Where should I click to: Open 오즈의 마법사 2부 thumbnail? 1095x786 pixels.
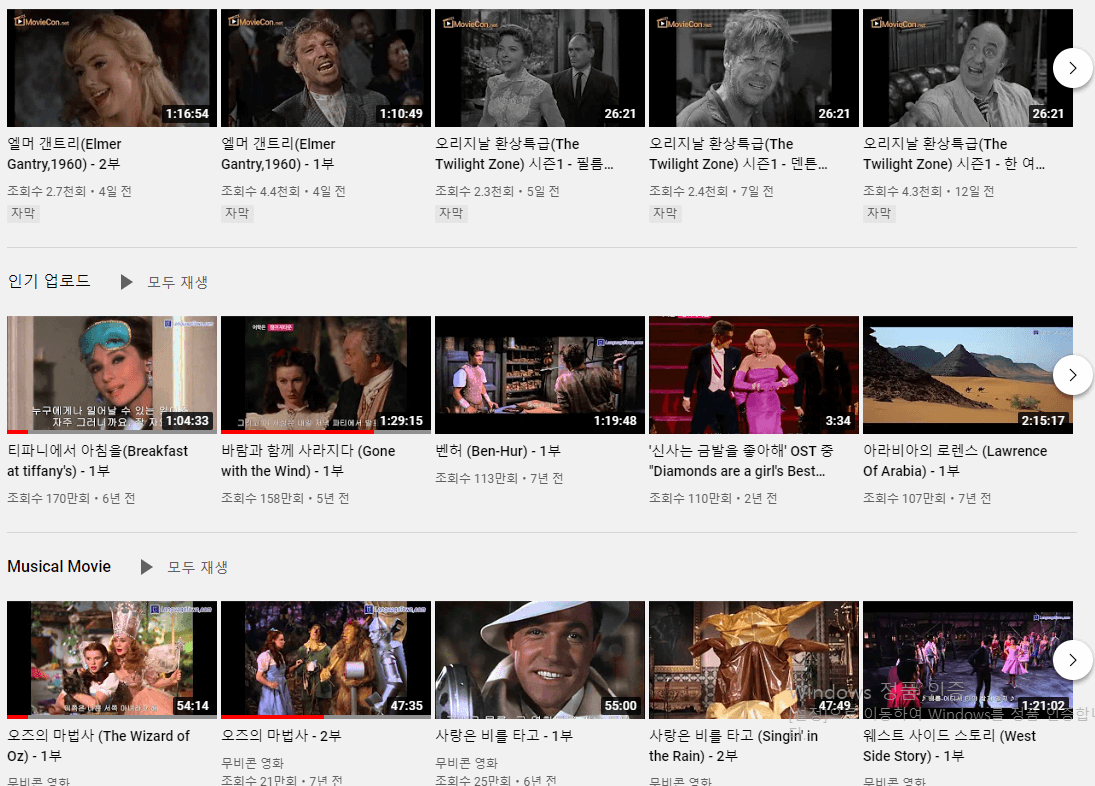click(x=326, y=660)
